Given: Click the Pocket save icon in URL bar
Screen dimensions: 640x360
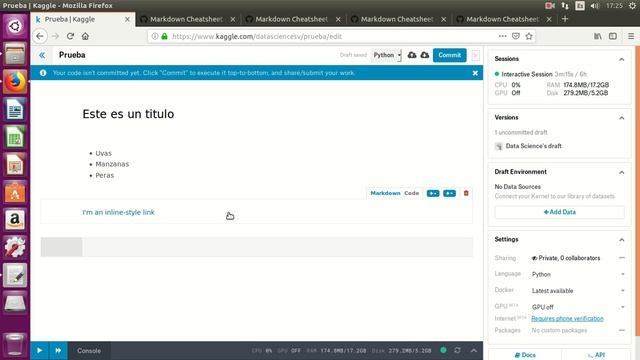Looking at the screenshot, I should (516, 36).
